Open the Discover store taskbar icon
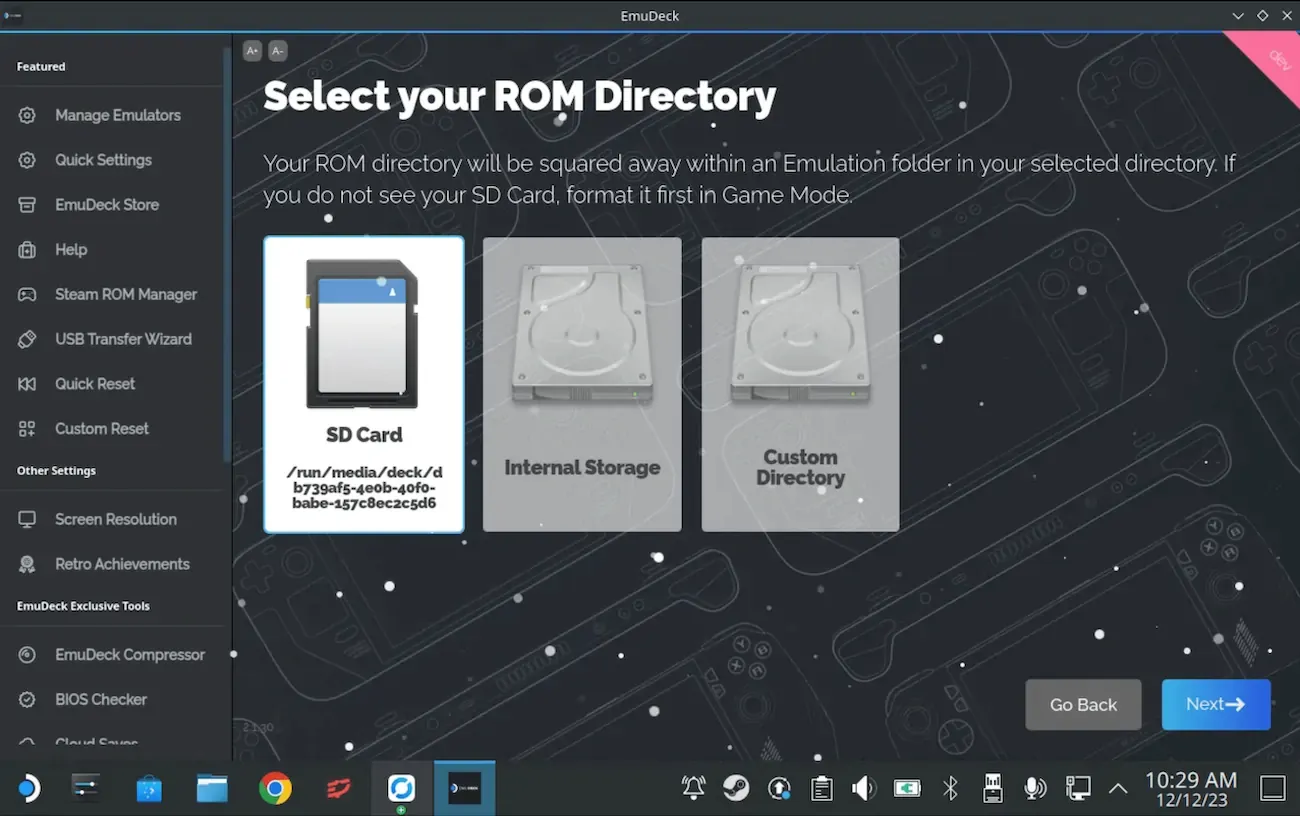Image resolution: width=1300 pixels, height=816 pixels. 149,789
